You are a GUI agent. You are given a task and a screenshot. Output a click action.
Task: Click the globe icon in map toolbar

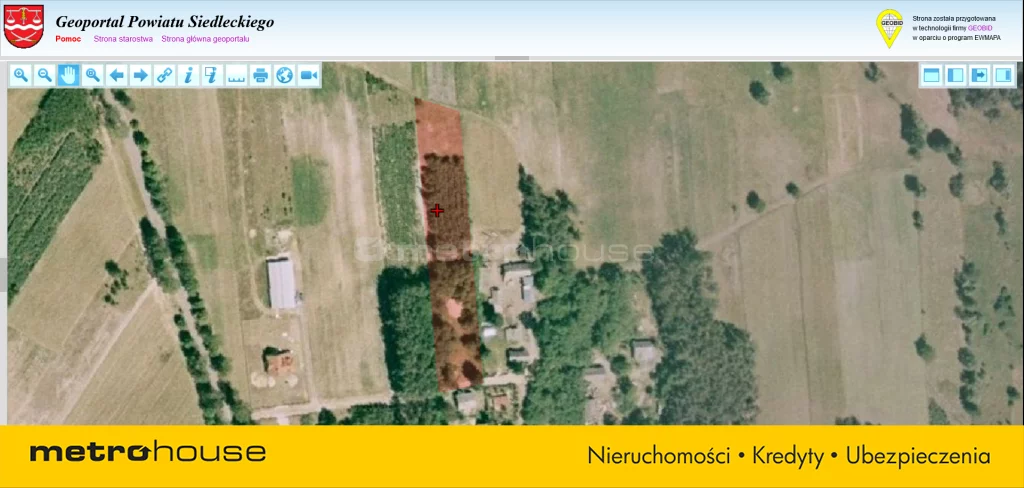pos(284,75)
